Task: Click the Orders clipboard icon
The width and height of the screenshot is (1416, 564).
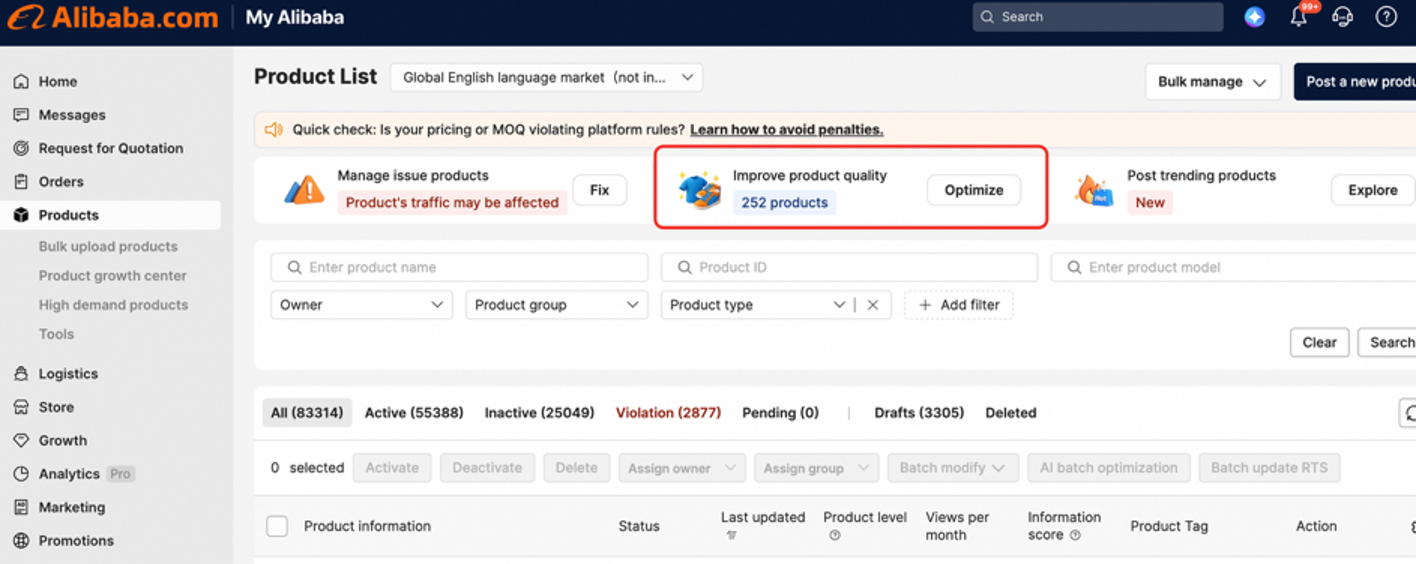Action: 21,181
